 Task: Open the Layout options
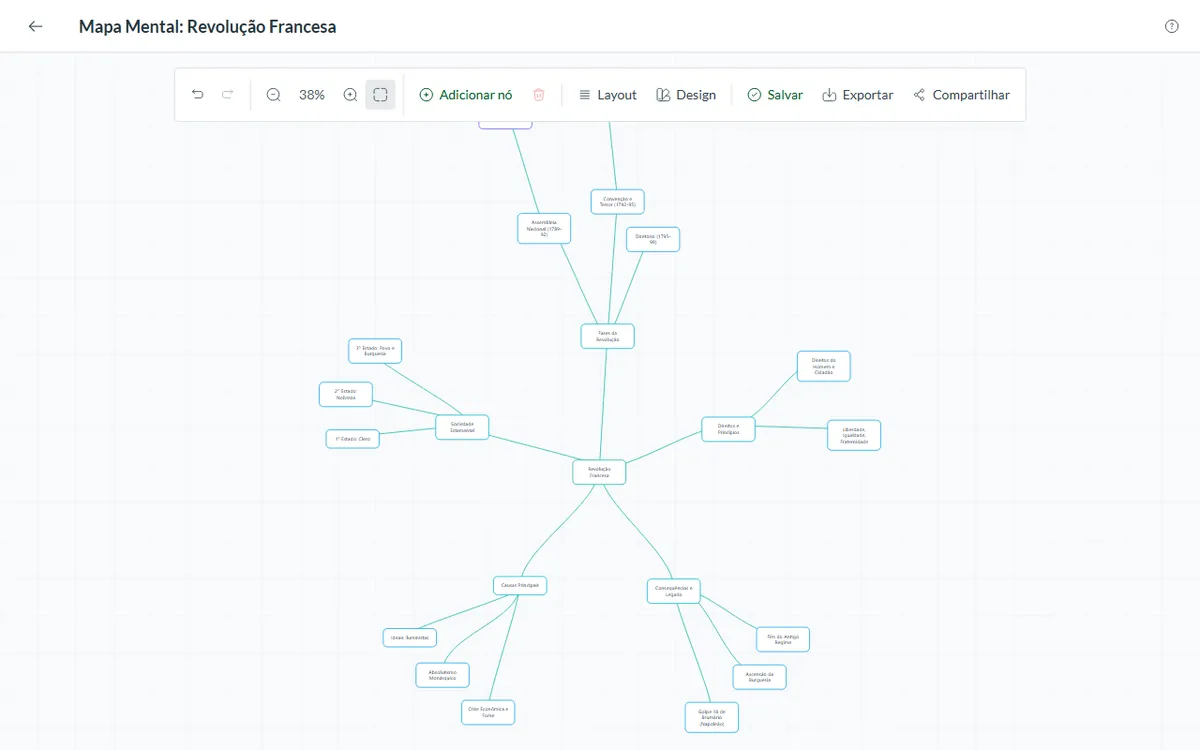[608, 95]
